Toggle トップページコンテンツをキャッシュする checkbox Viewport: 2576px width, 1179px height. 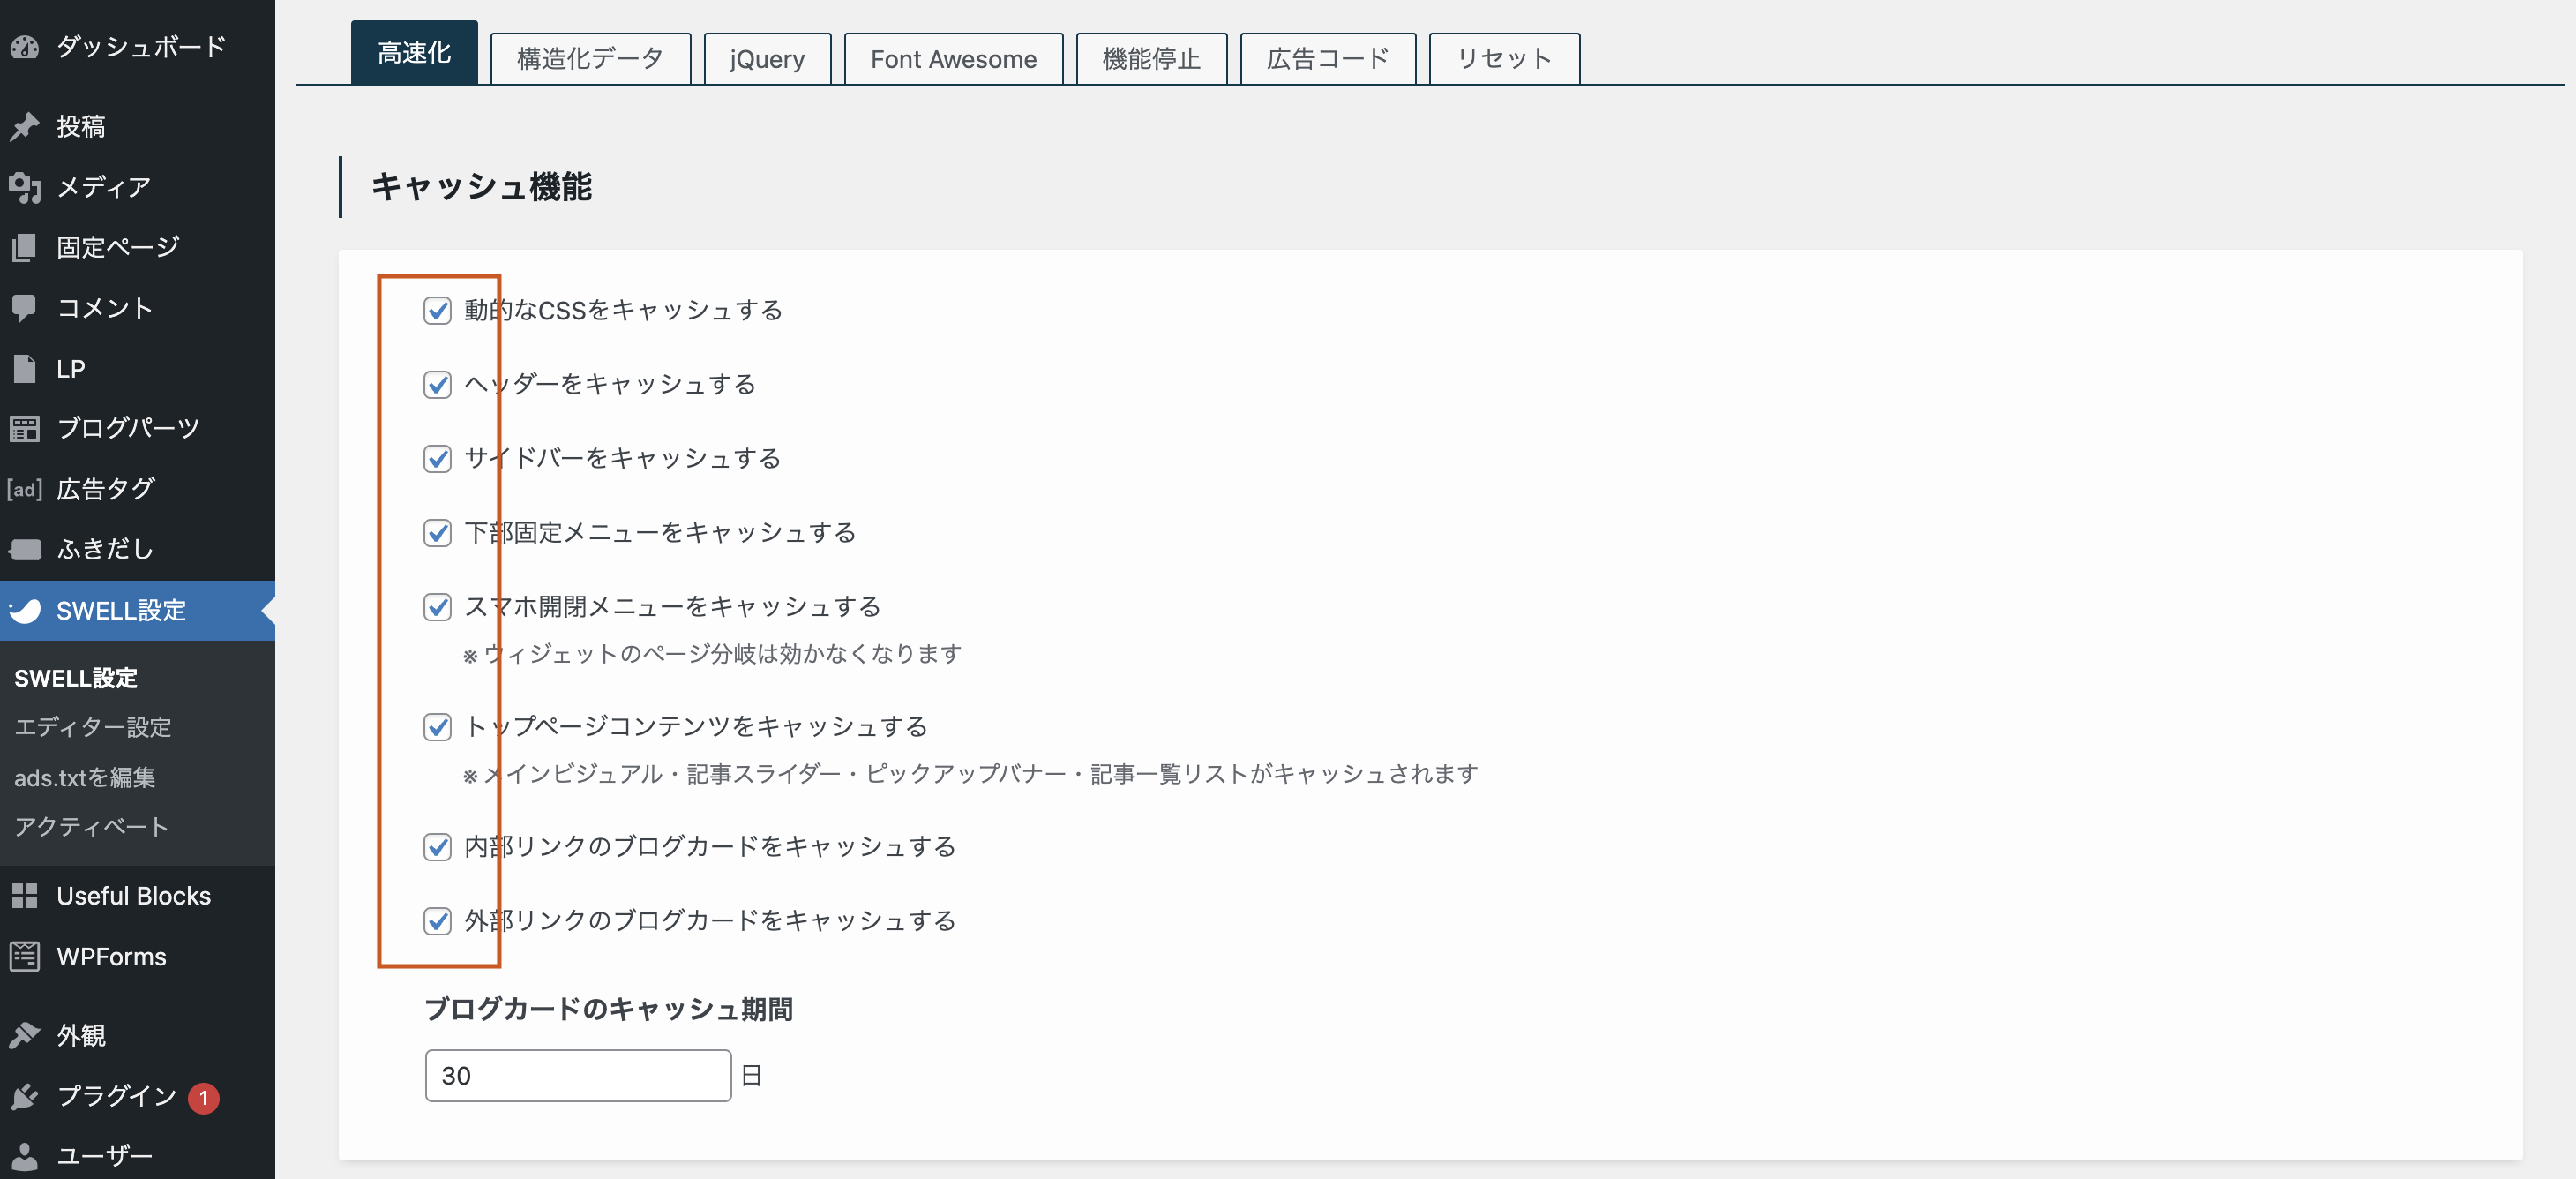tap(437, 726)
